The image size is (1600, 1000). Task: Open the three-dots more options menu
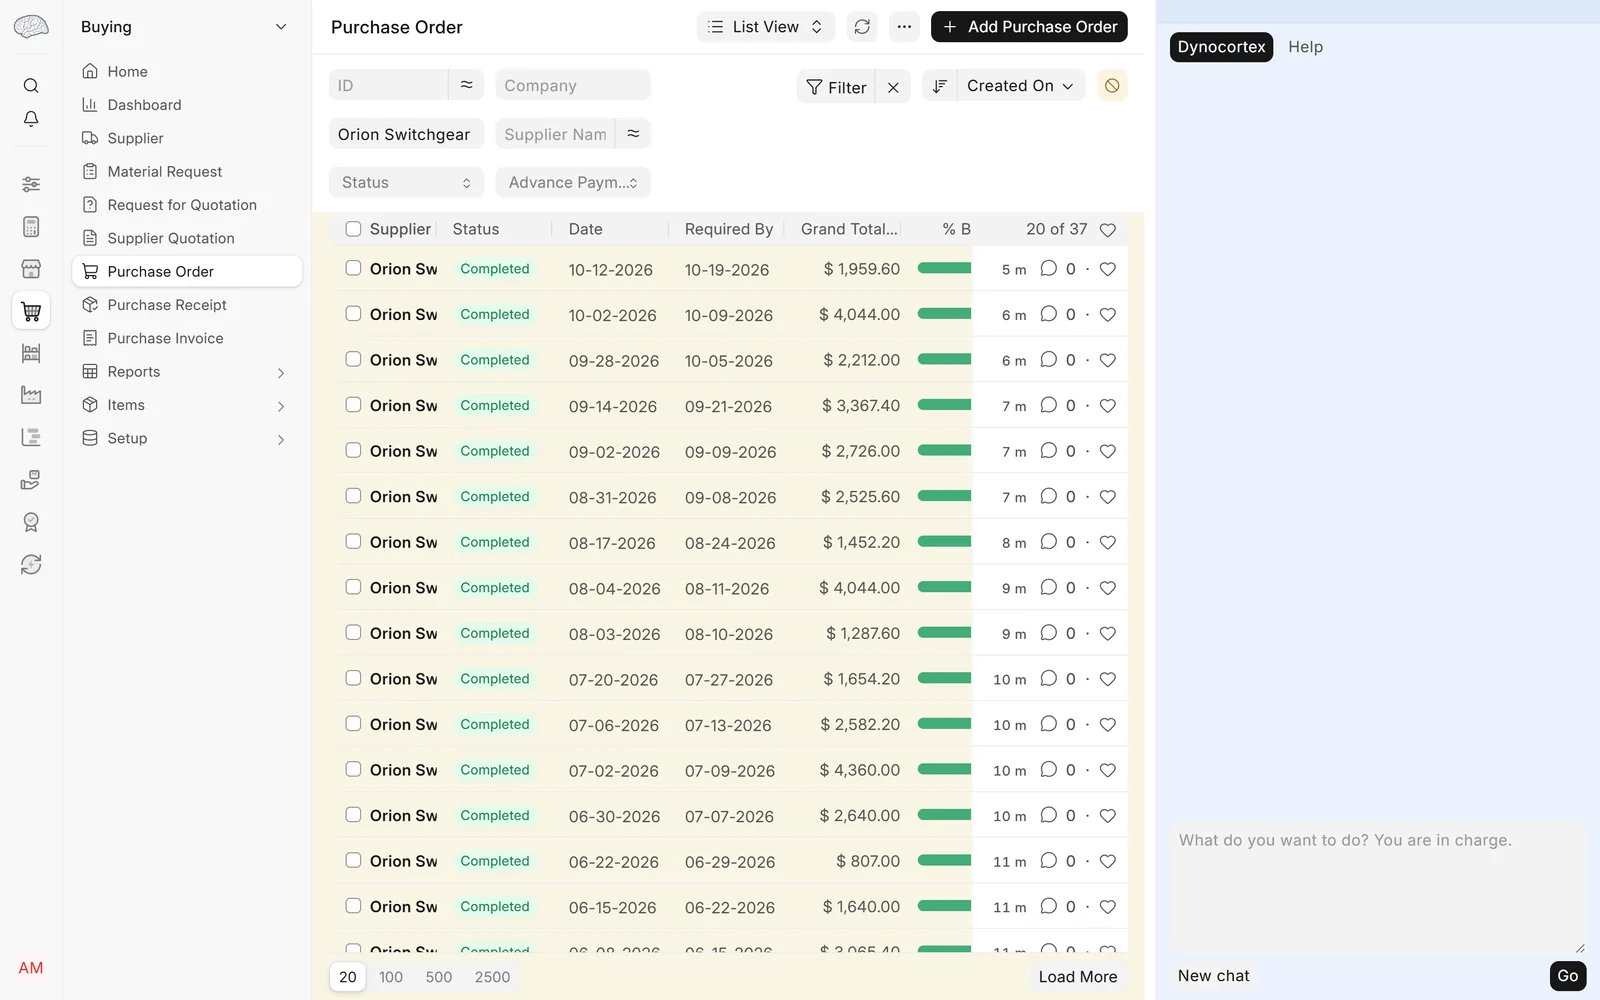tap(904, 27)
